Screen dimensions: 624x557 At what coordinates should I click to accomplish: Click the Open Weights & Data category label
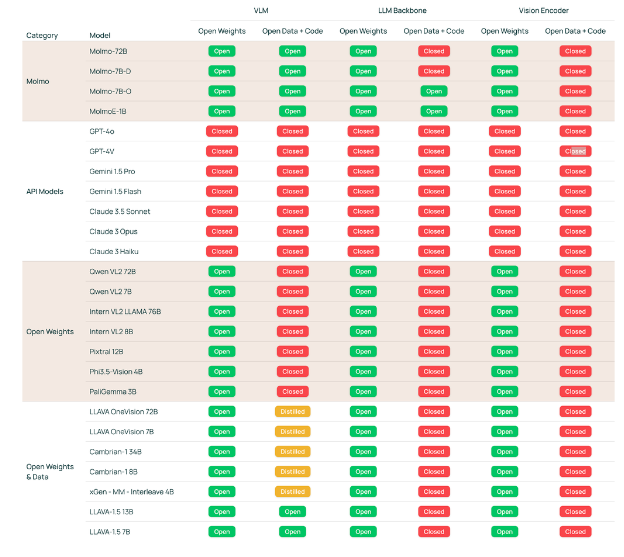pyautogui.click(x=50, y=471)
